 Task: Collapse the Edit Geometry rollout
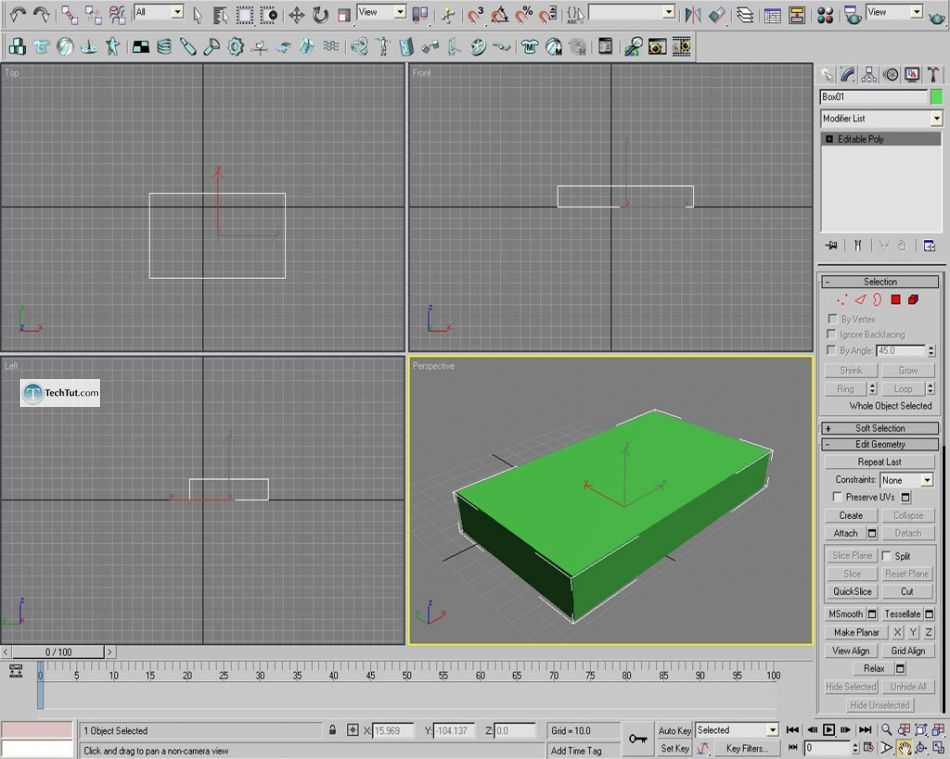click(x=880, y=444)
